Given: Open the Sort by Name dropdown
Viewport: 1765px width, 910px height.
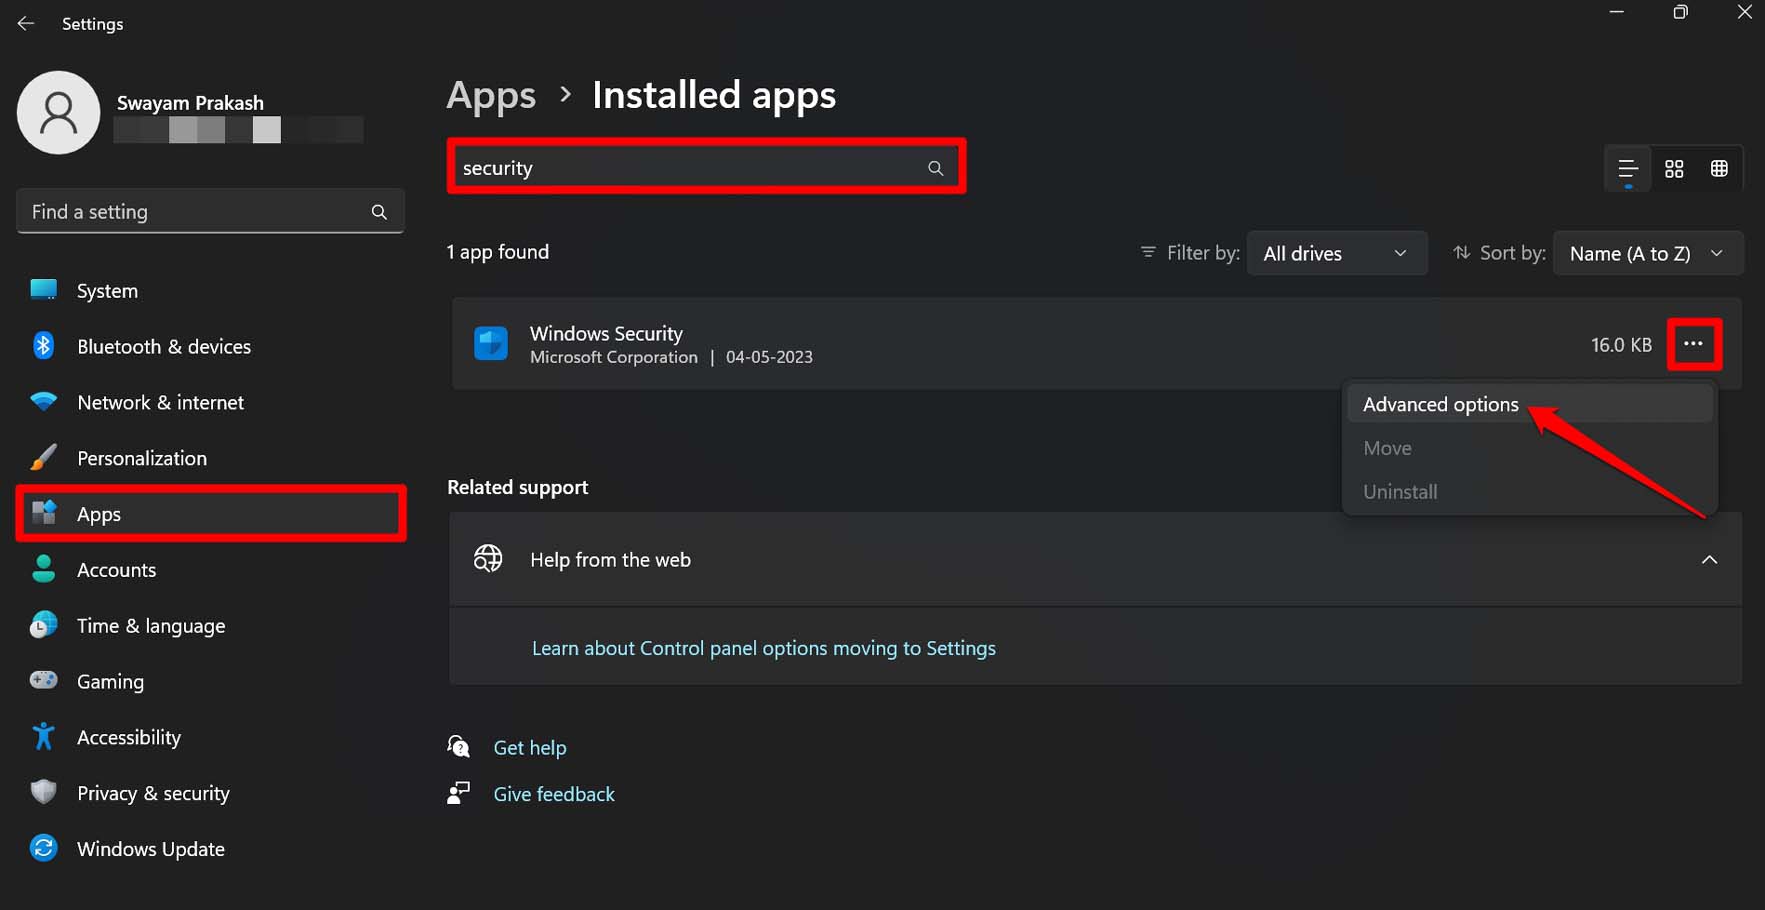Looking at the screenshot, I should (x=1647, y=254).
